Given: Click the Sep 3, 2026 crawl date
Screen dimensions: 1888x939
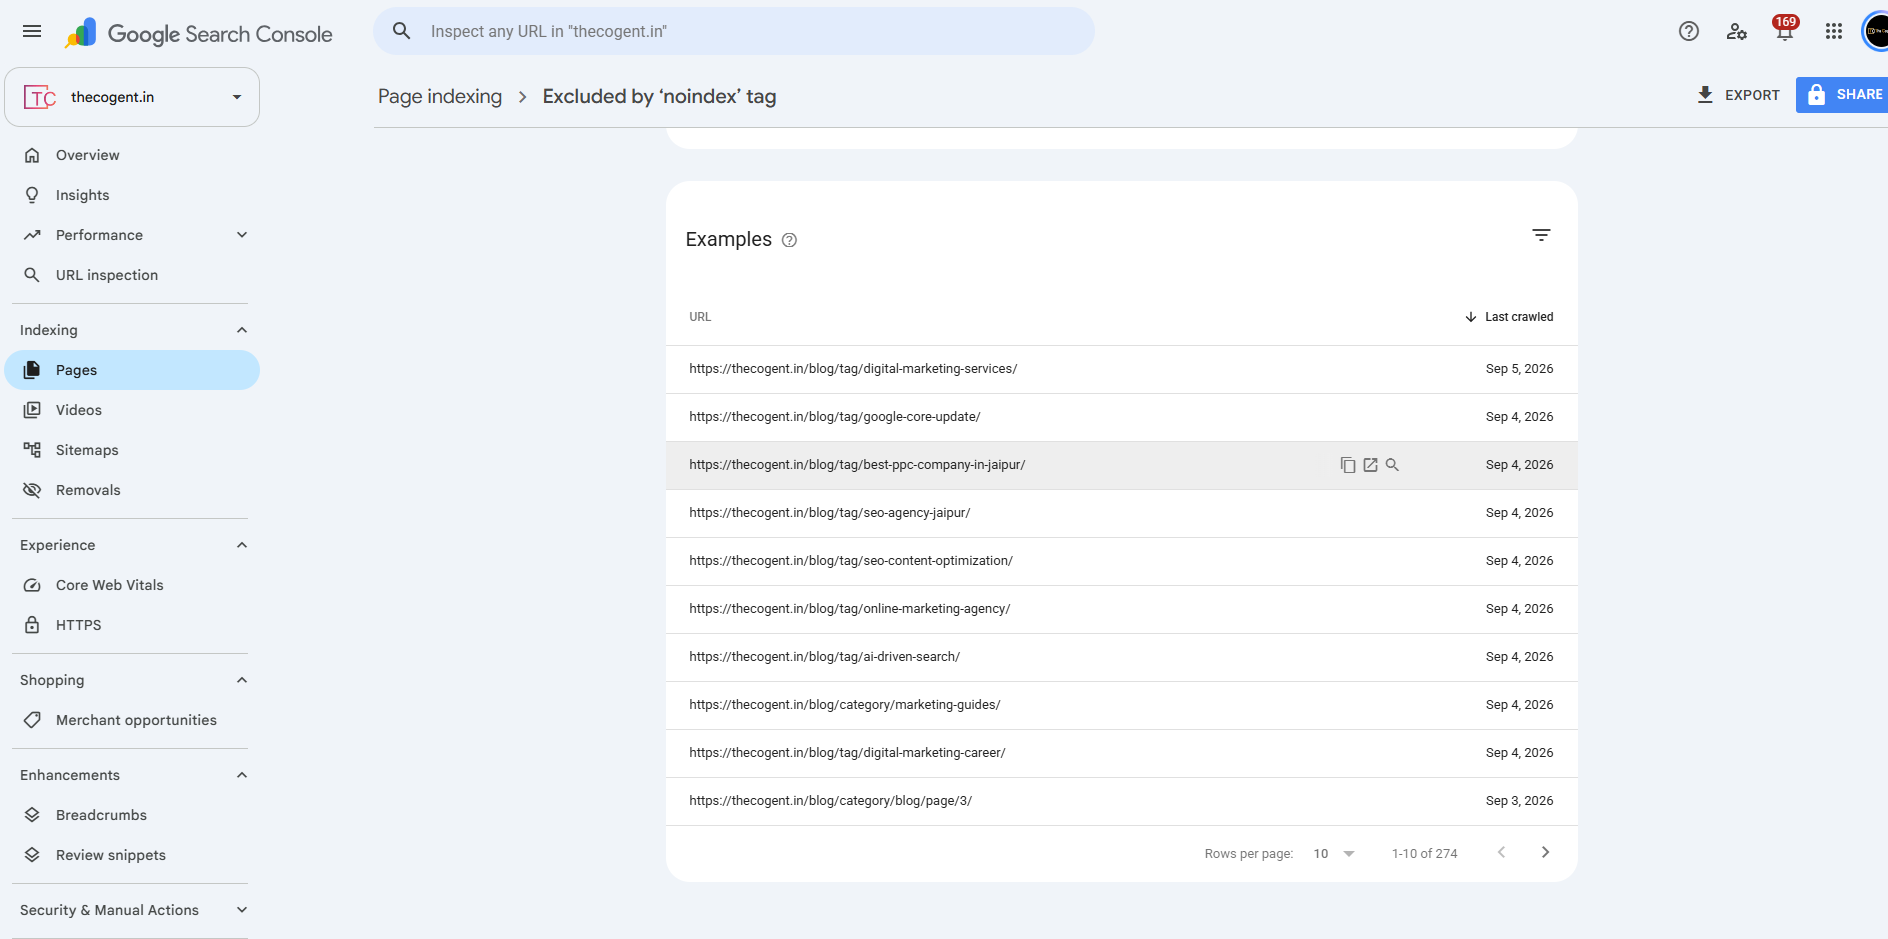Looking at the screenshot, I should click(1519, 801).
